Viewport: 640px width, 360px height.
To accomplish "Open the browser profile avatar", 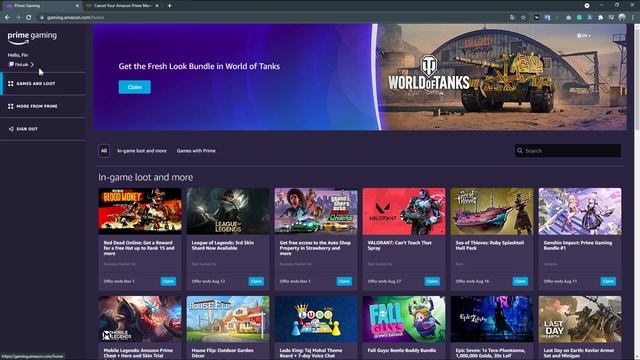I will pos(622,17).
